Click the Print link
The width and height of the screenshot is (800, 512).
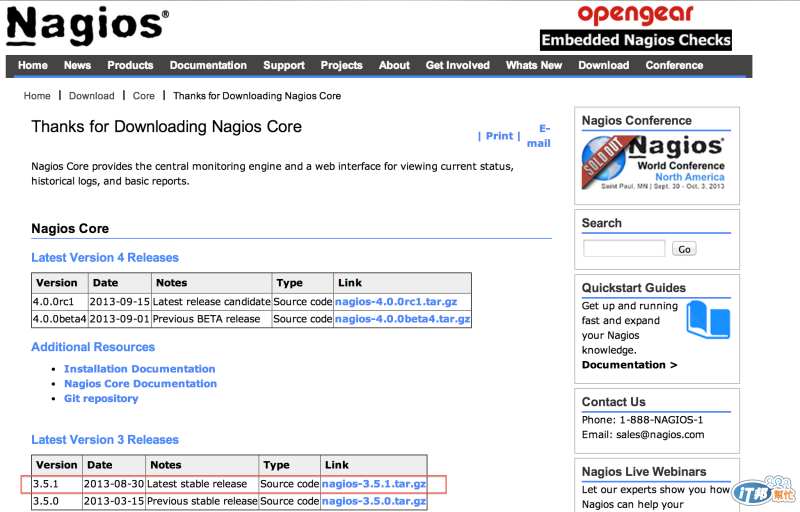[x=499, y=136]
